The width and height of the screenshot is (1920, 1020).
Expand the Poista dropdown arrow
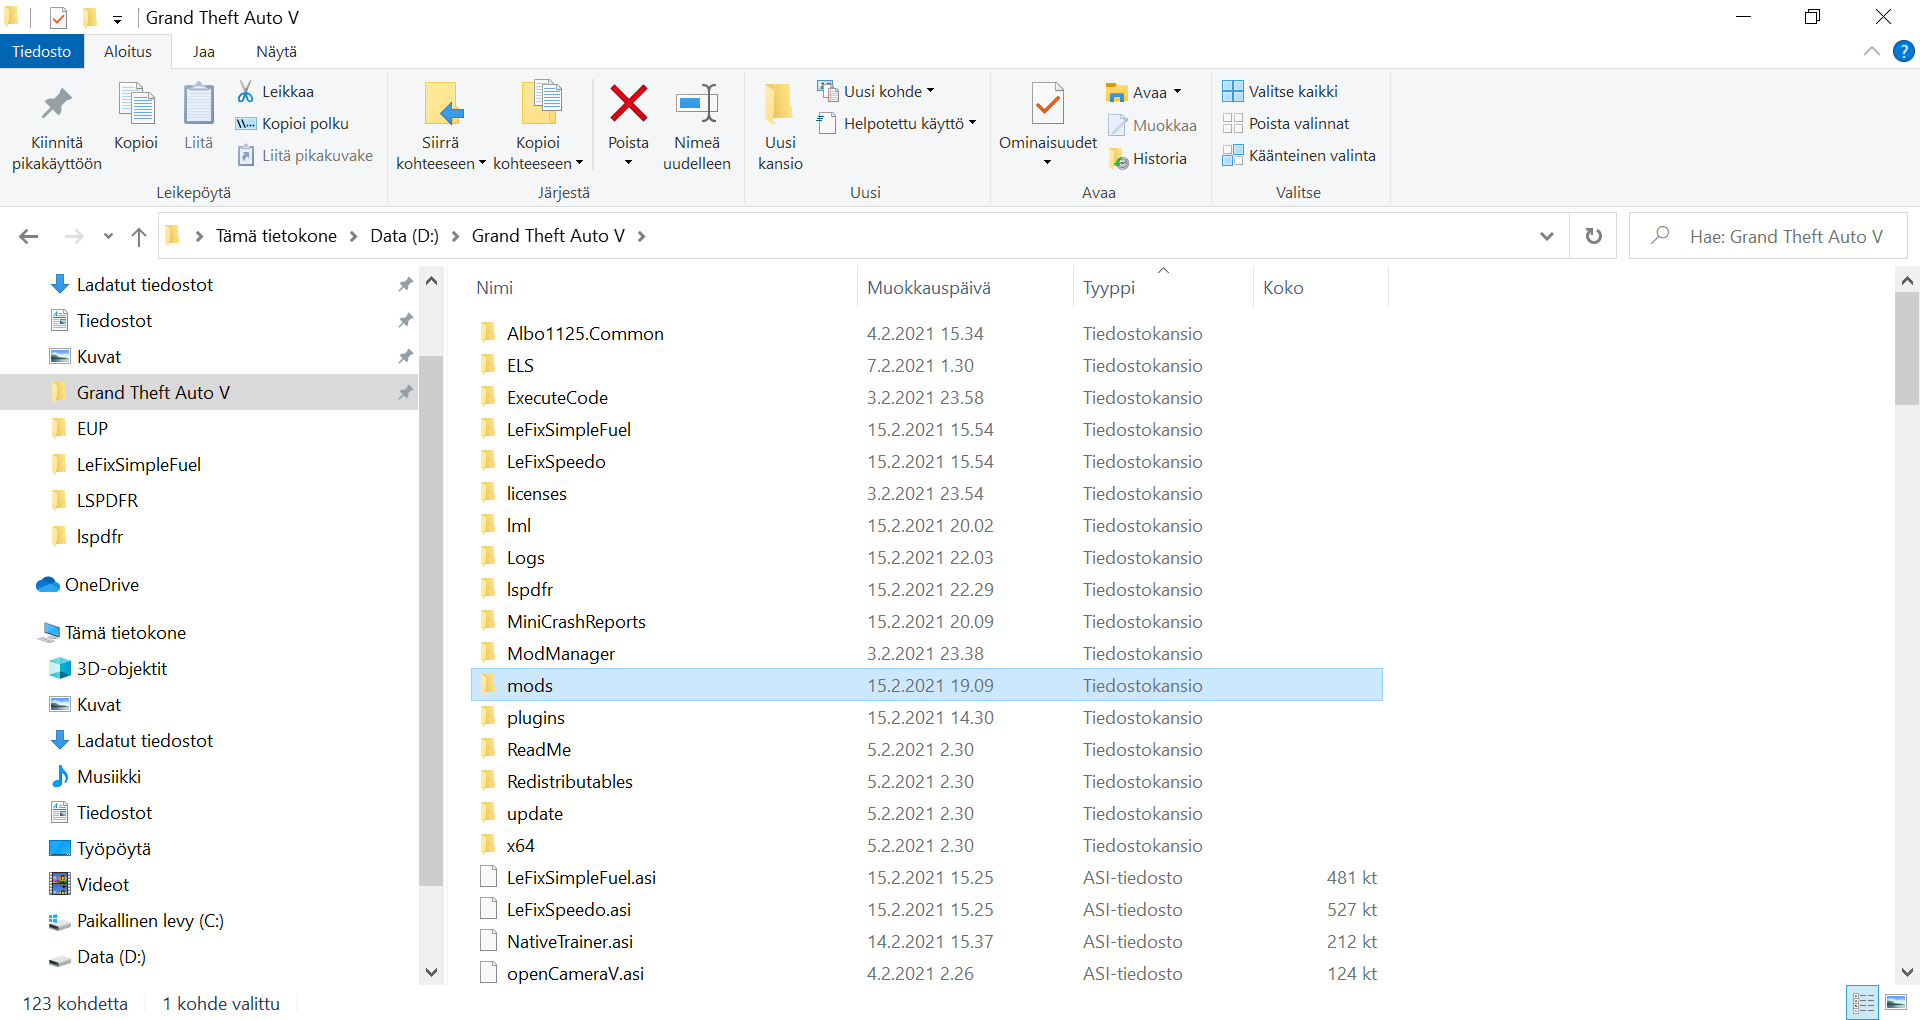[x=628, y=162]
